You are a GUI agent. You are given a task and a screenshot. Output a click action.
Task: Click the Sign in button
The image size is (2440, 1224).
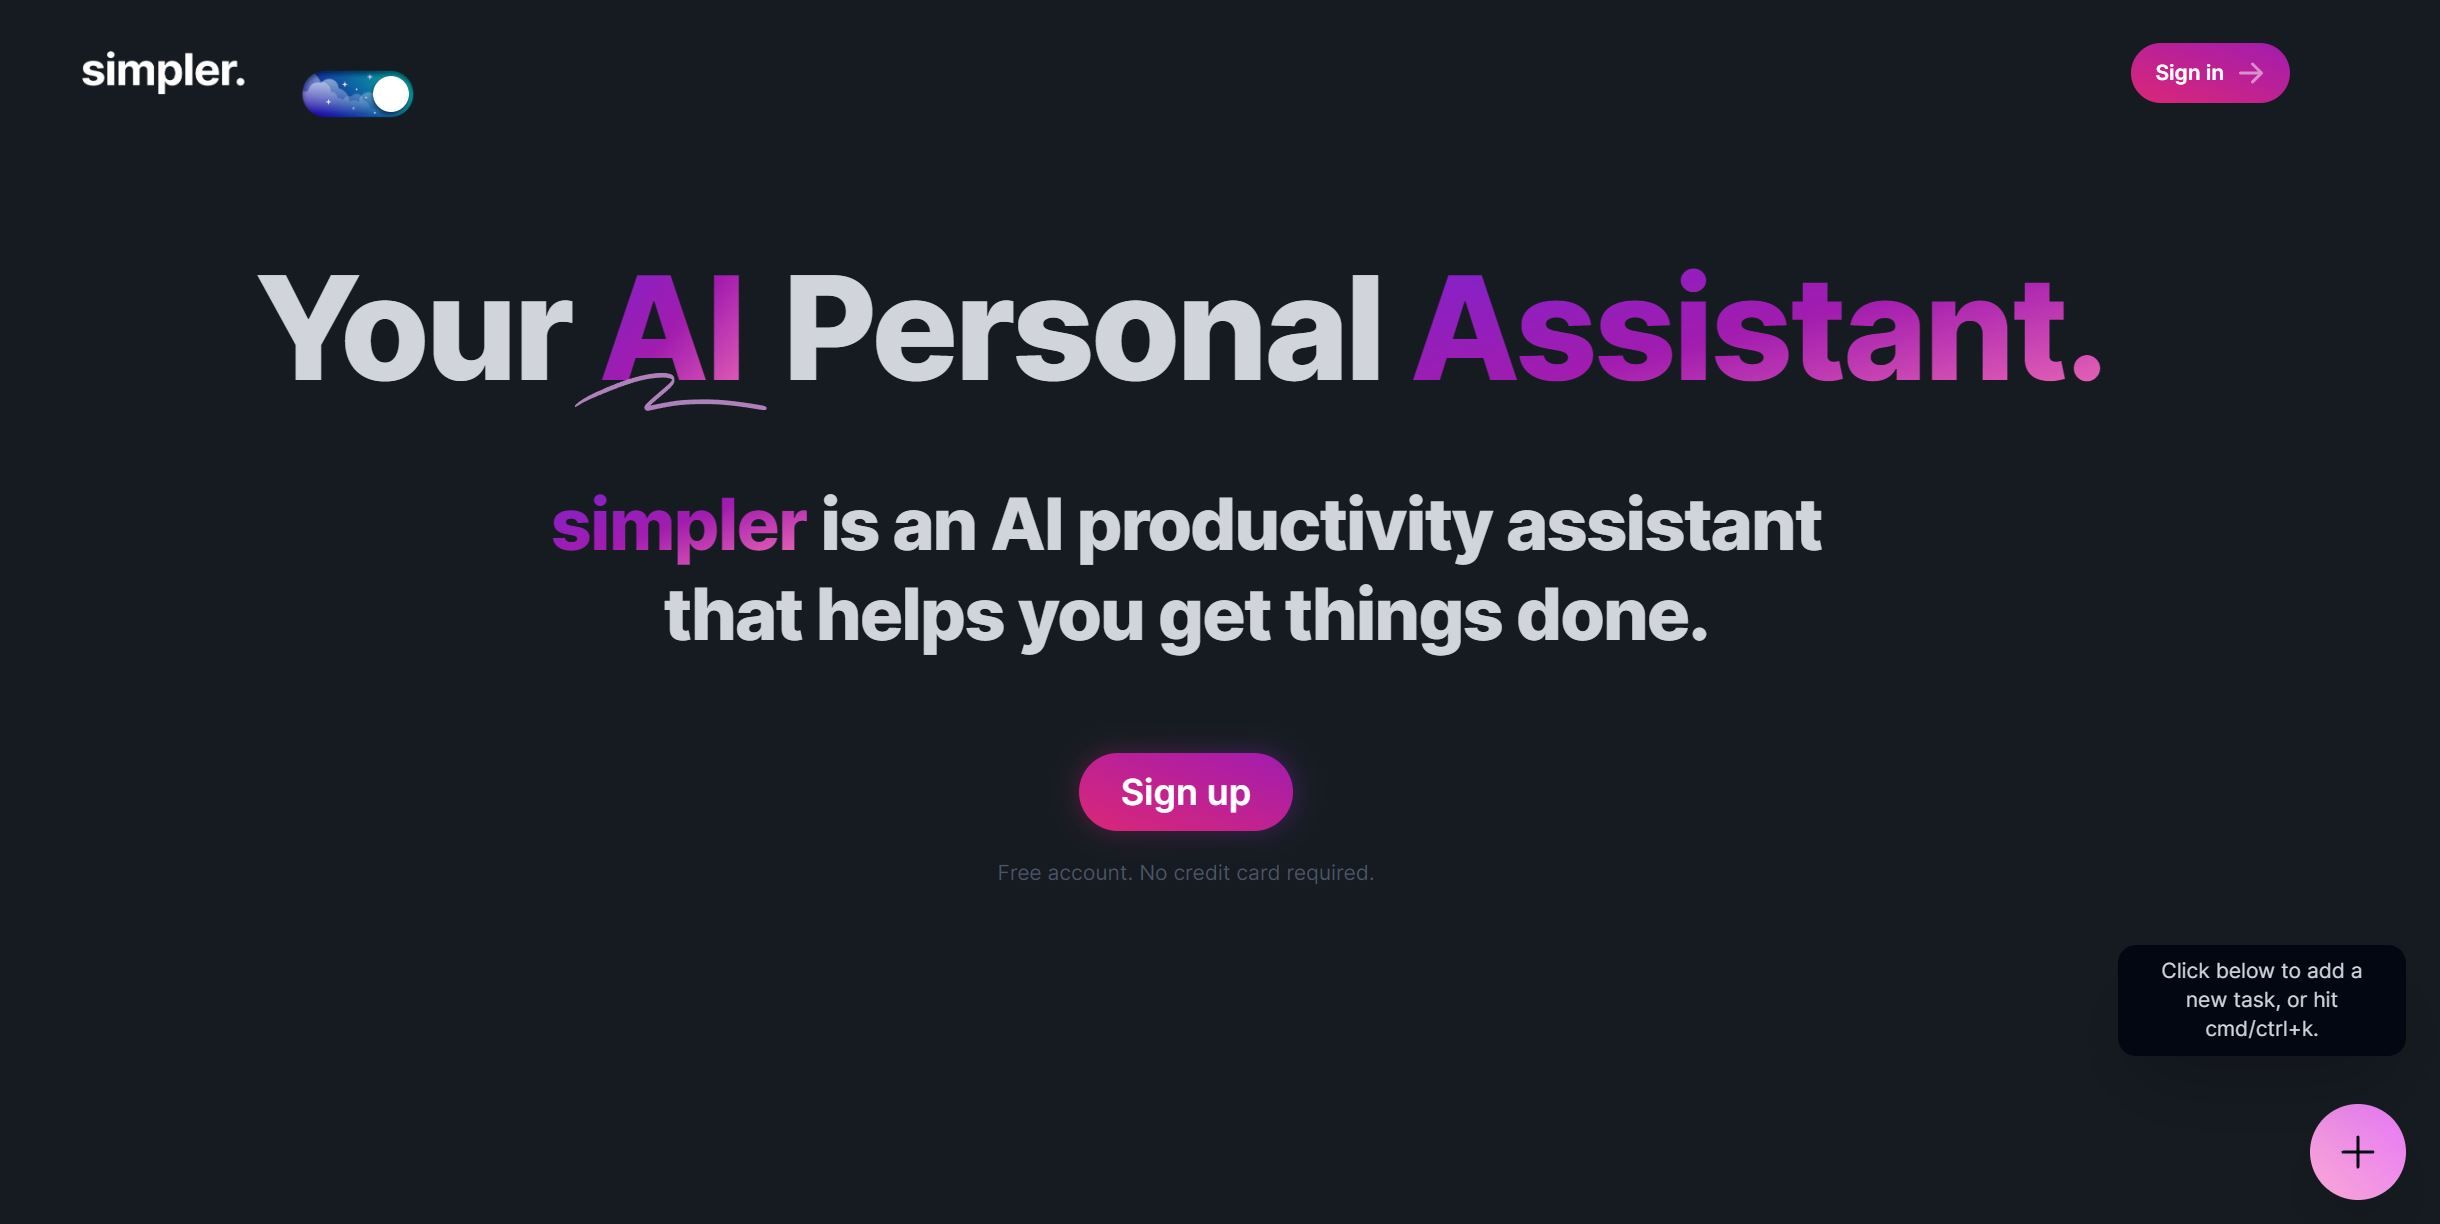(x=2207, y=72)
